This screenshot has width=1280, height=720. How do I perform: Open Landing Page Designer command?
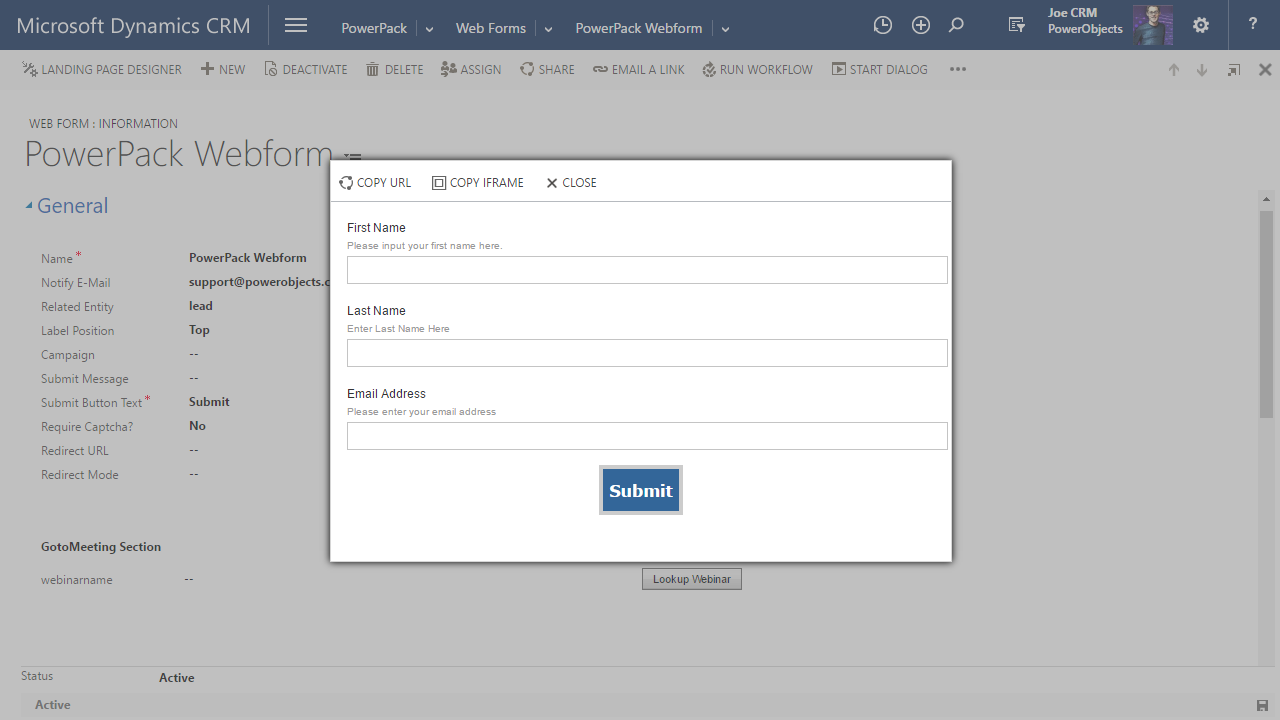click(x=102, y=70)
